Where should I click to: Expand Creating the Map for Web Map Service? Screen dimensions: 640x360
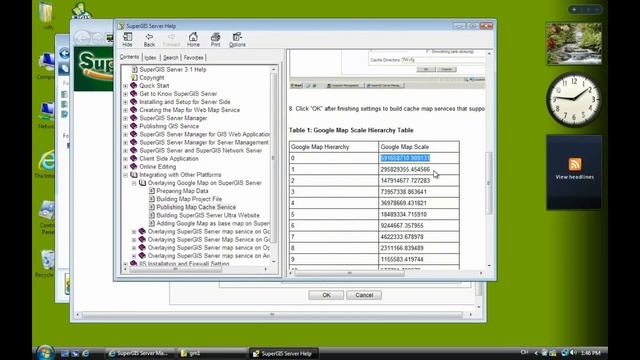tap(126, 110)
